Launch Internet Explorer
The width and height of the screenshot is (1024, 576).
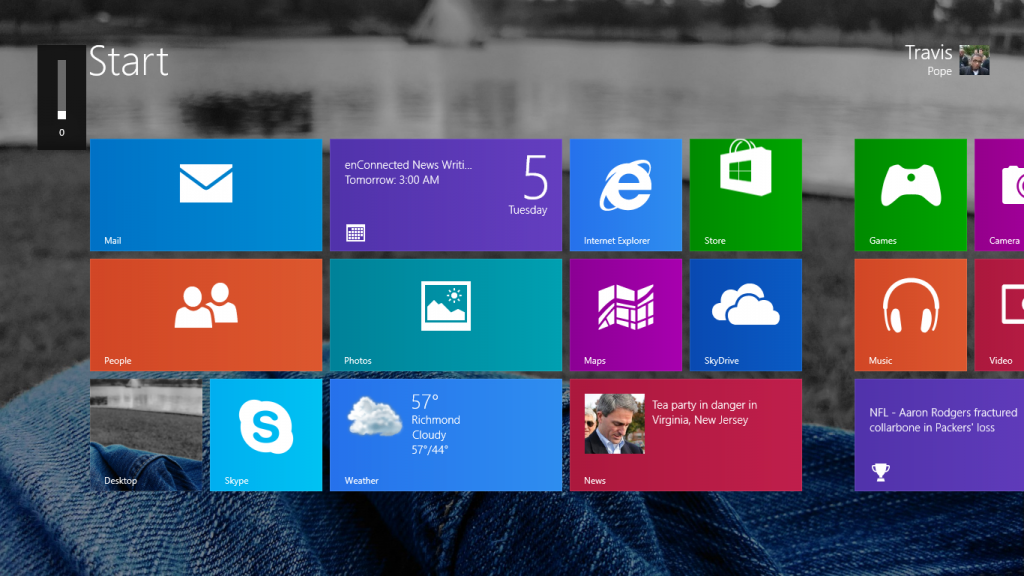[625, 195]
